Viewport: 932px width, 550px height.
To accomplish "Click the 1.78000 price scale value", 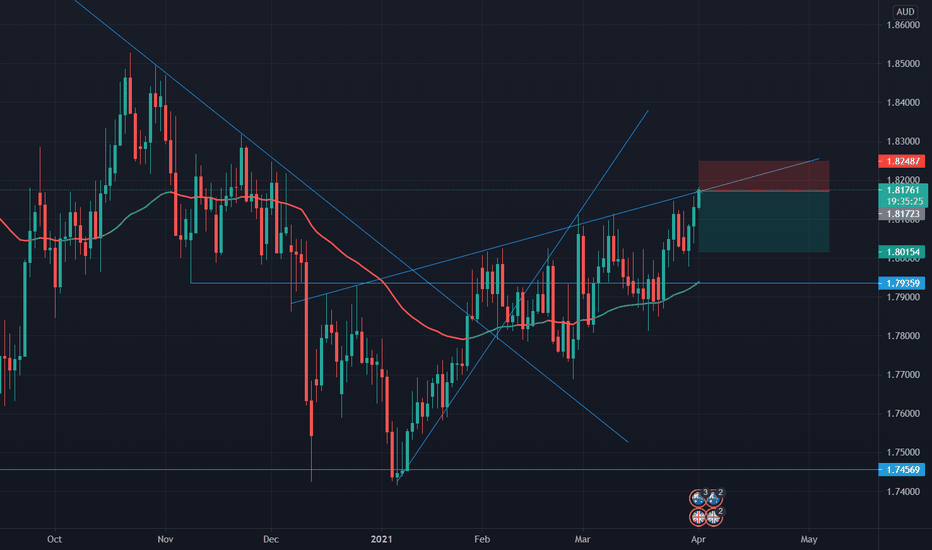I will click(x=903, y=336).
